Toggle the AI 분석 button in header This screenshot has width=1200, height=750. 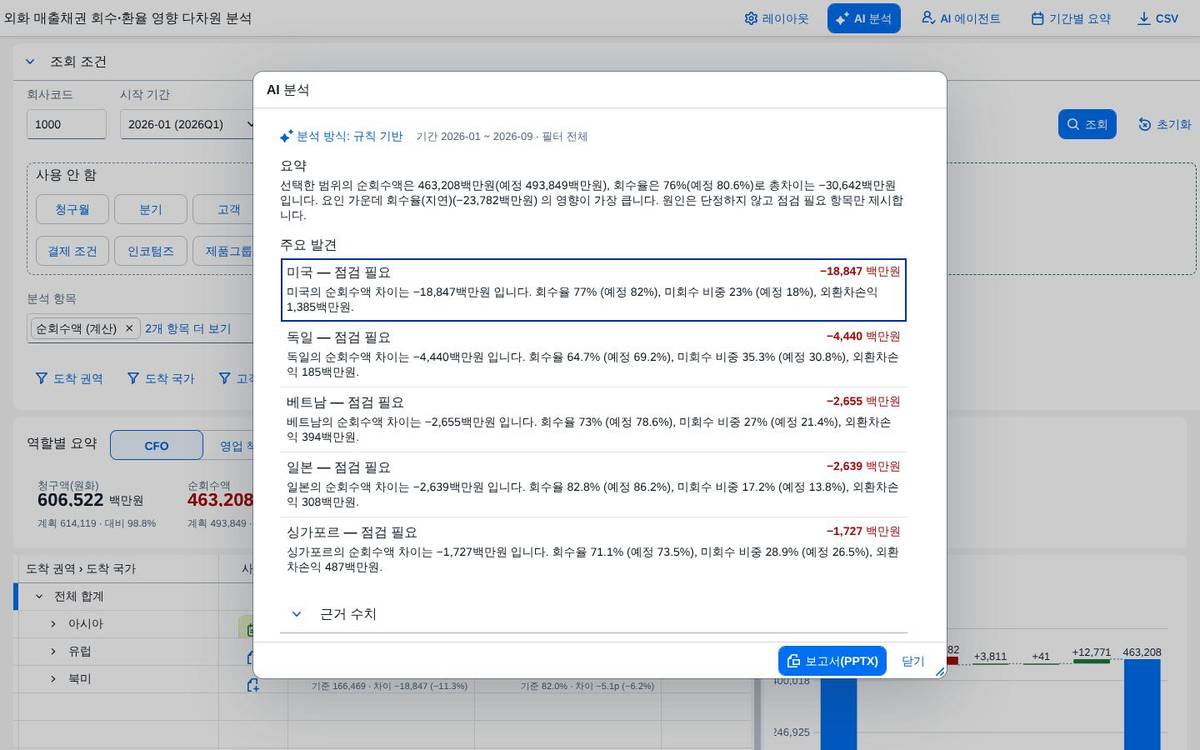tap(864, 18)
